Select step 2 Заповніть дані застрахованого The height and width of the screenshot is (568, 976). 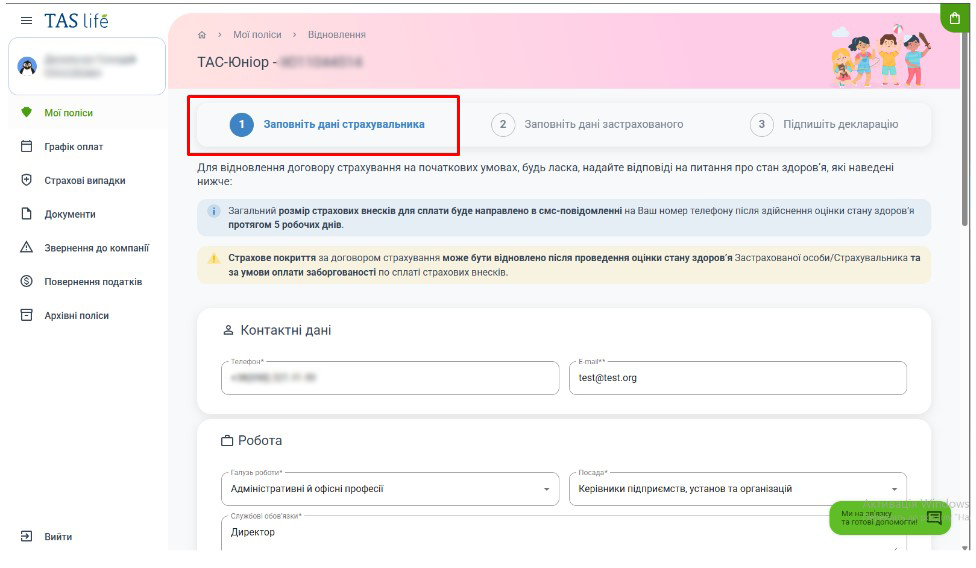coord(587,124)
